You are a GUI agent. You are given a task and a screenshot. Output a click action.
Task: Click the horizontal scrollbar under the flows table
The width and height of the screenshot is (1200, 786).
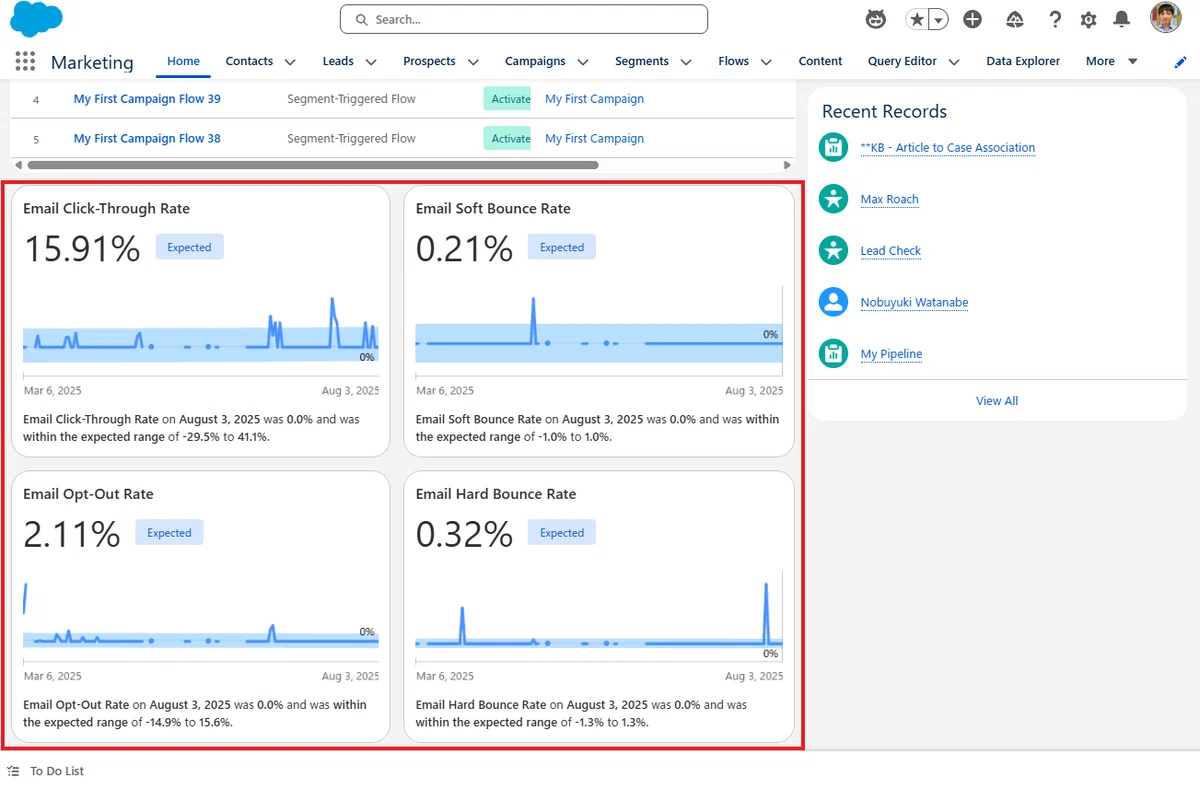point(313,165)
